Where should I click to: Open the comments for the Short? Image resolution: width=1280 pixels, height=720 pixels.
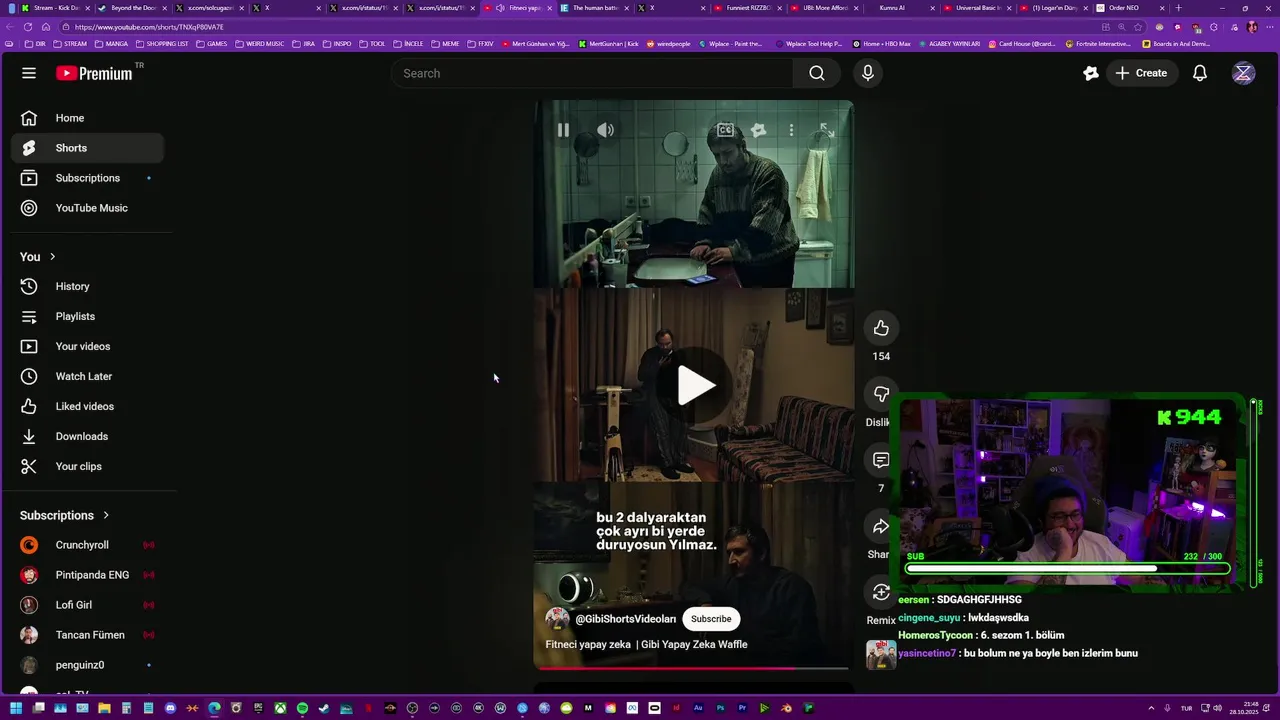881,460
